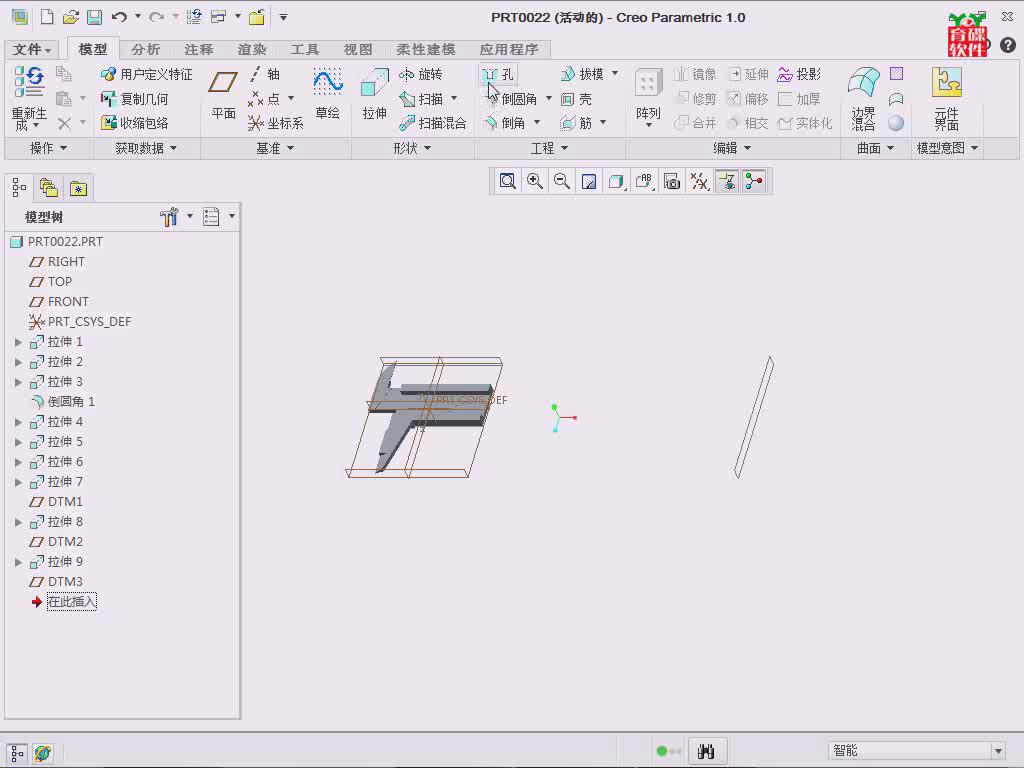
Task: Click the Zoom In icon in graphics toolbar
Action: click(535, 181)
